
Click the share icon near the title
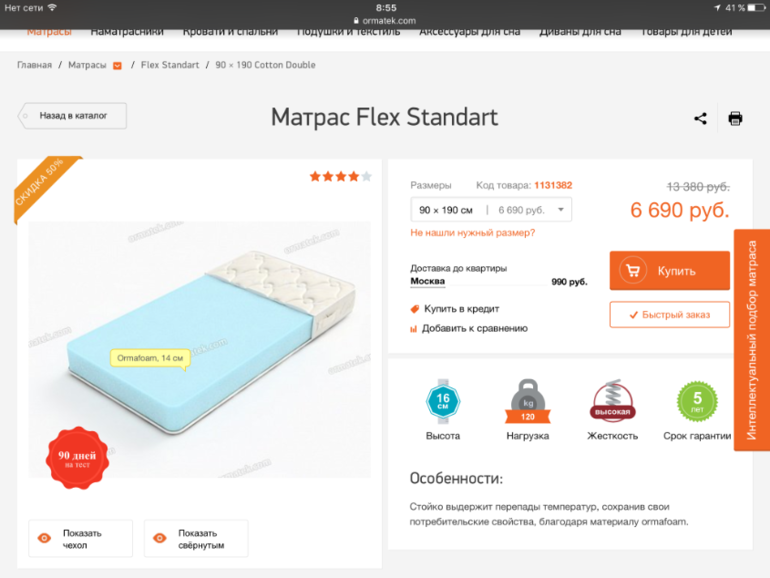click(x=700, y=118)
